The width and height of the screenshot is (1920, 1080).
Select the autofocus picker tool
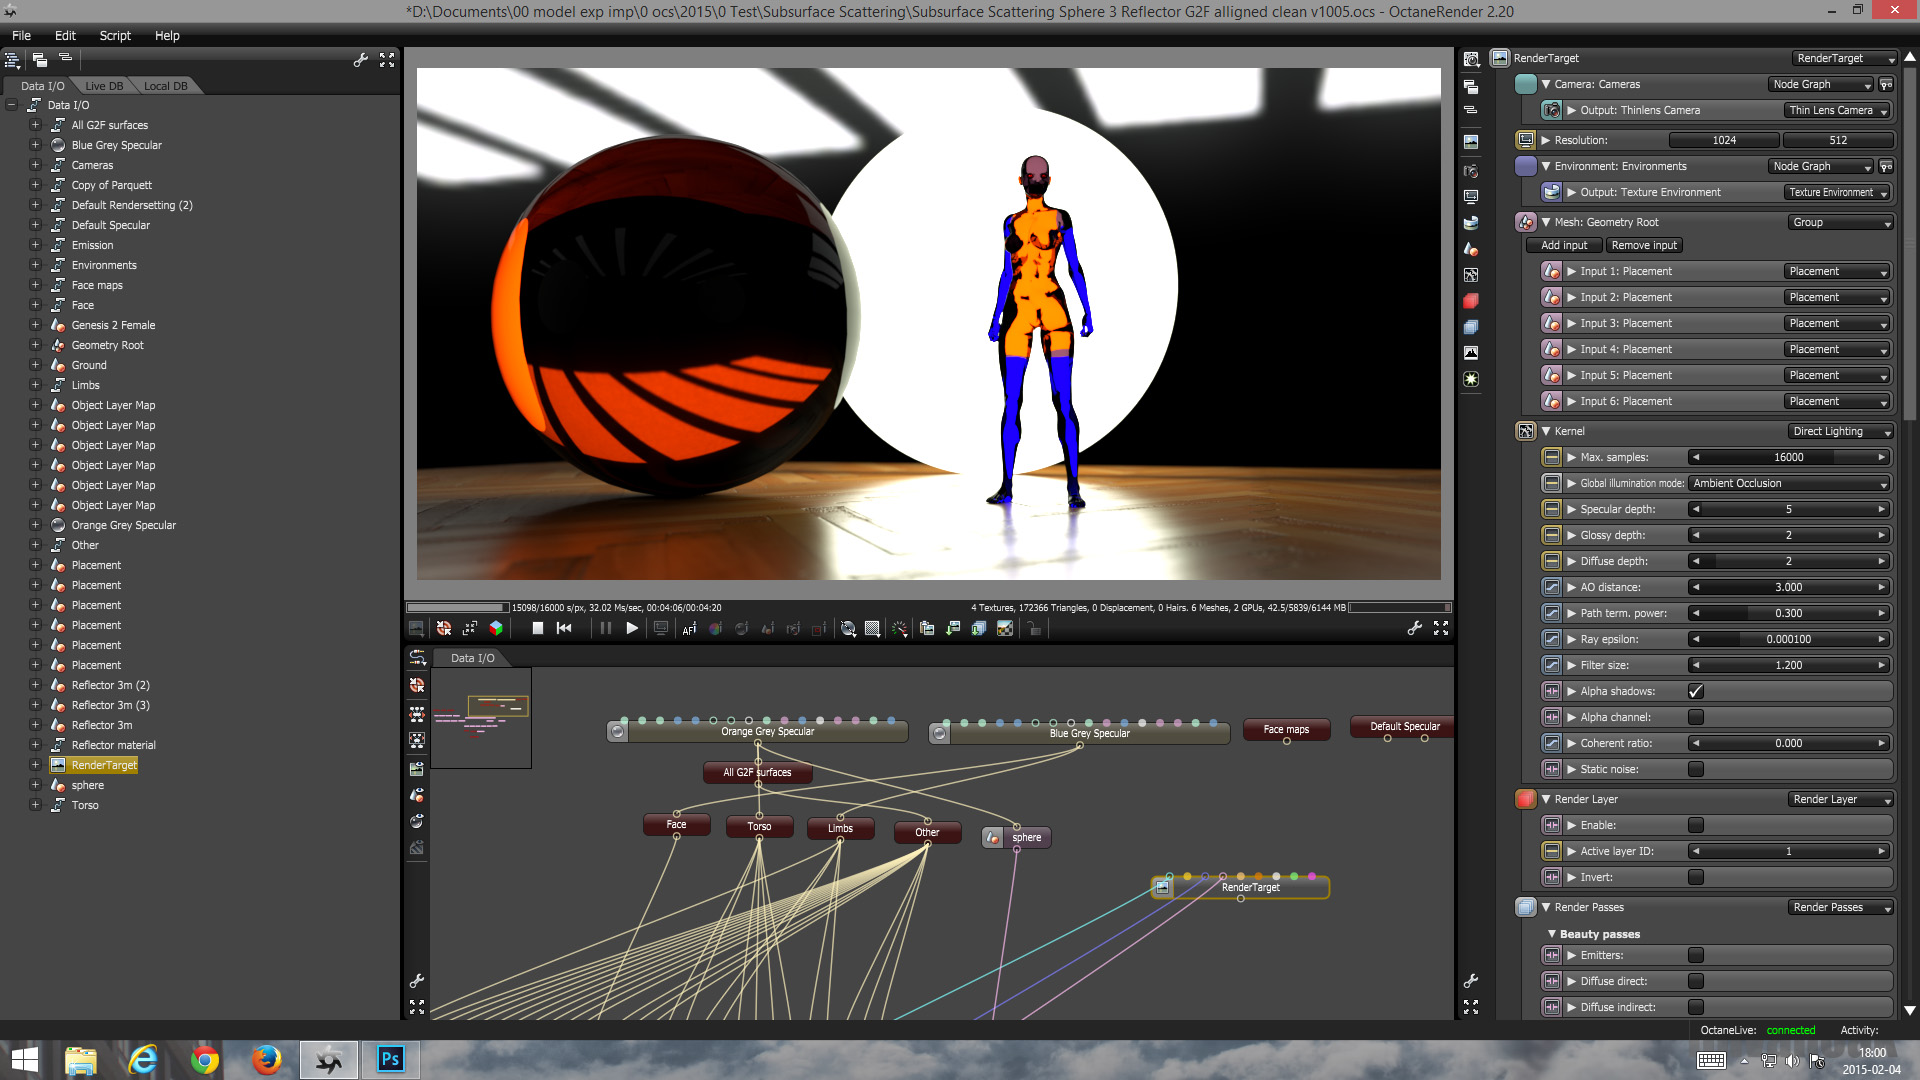689,628
